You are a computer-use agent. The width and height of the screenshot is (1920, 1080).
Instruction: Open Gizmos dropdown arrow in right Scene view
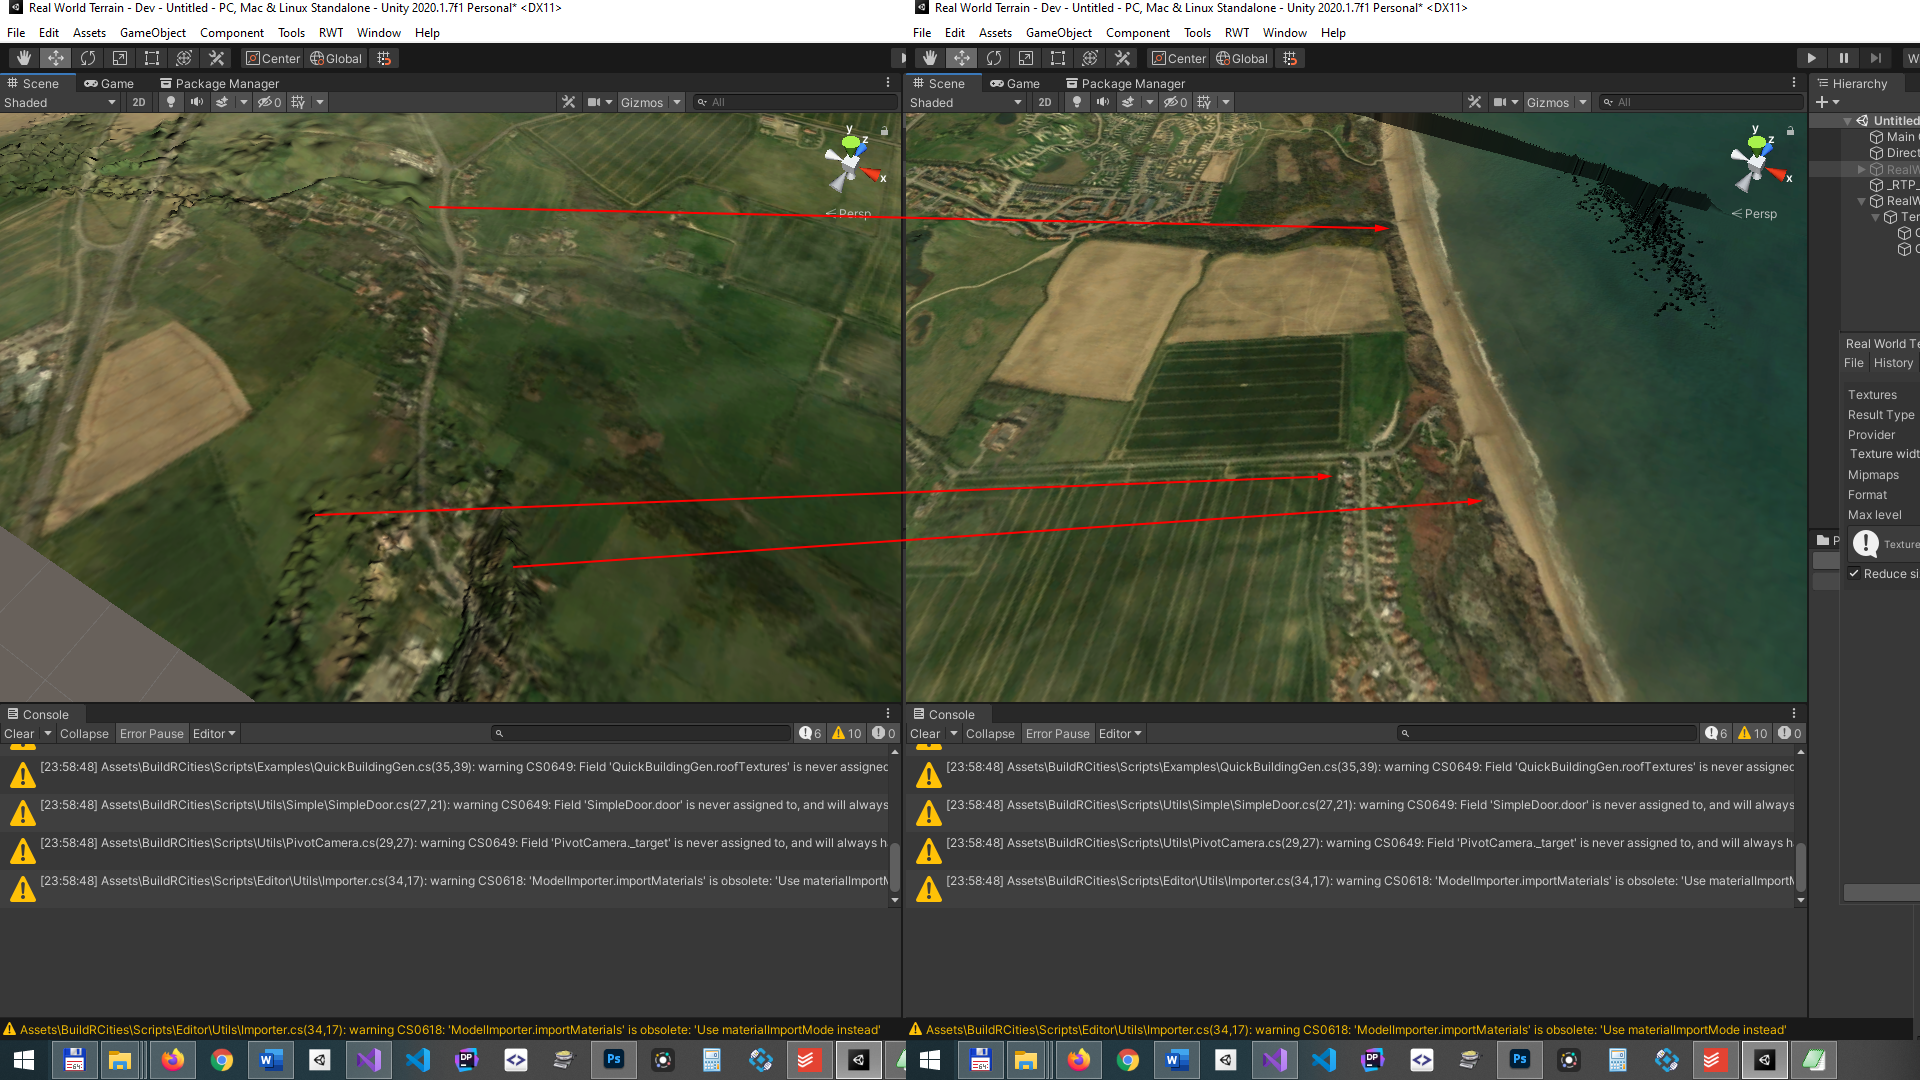click(1583, 102)
